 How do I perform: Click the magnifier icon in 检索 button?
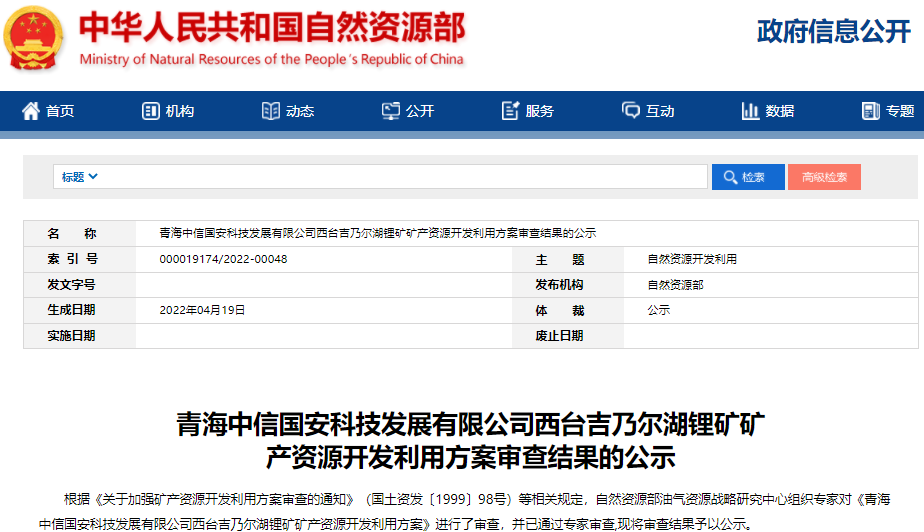point(730,177)
